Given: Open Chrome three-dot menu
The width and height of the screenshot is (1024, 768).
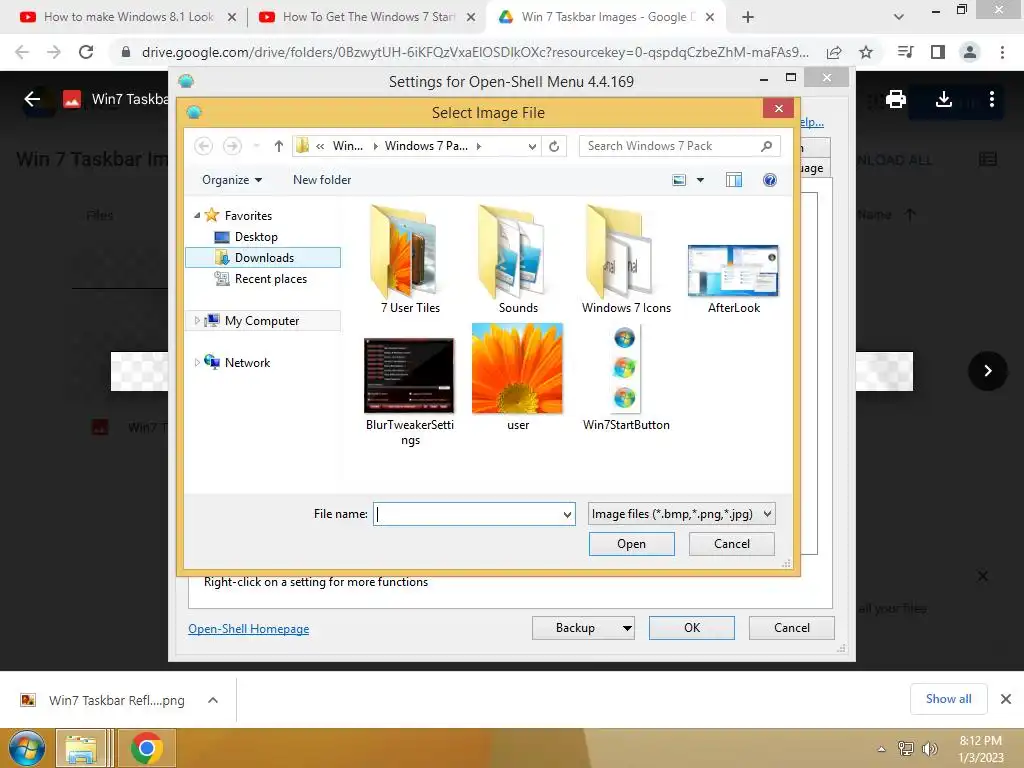Looking at the screenshot, I should pos(1002,52).
